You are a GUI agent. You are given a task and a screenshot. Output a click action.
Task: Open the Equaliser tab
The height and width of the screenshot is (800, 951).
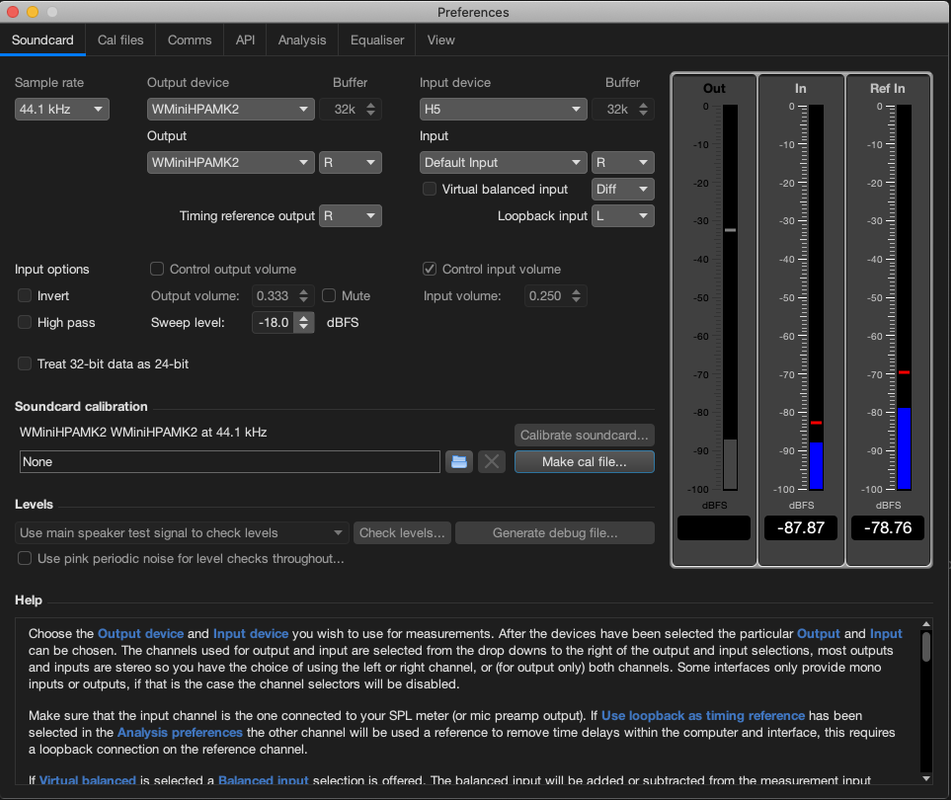click(x=377, y=40)
